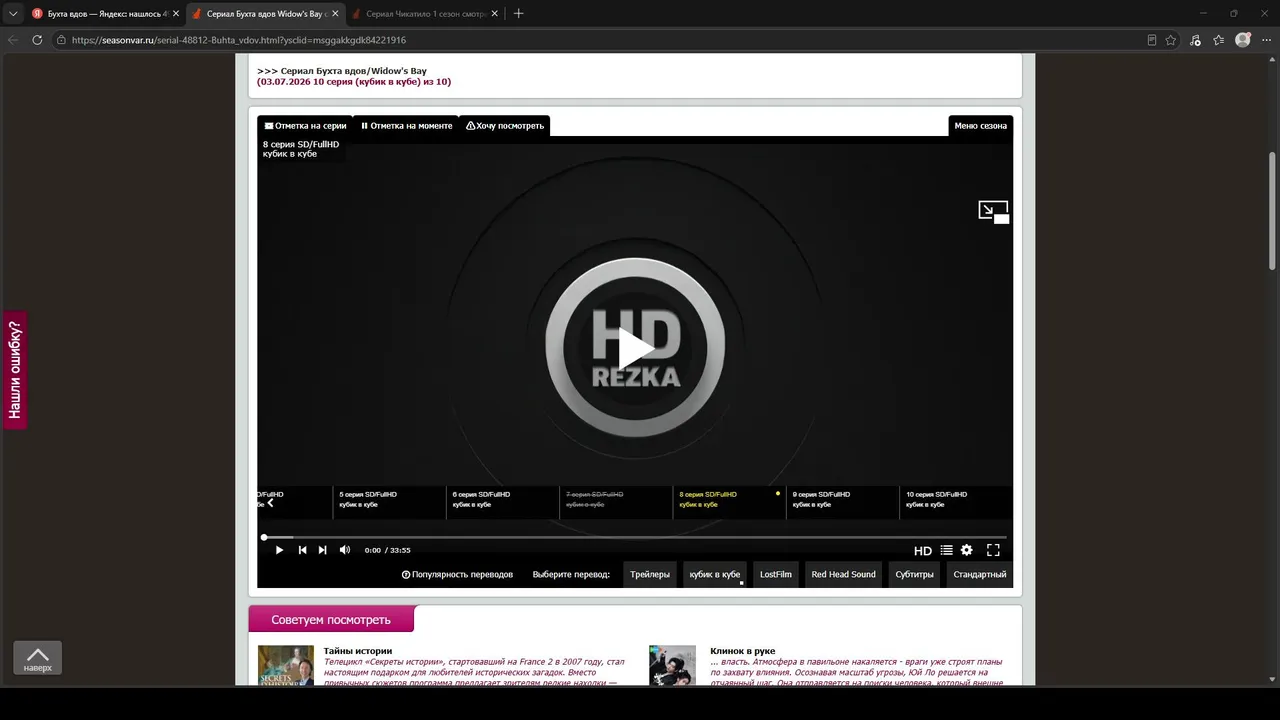The image size is (1280, 720).
Task: Choose the кубик в кубе translation
Action: pos(715,575)
